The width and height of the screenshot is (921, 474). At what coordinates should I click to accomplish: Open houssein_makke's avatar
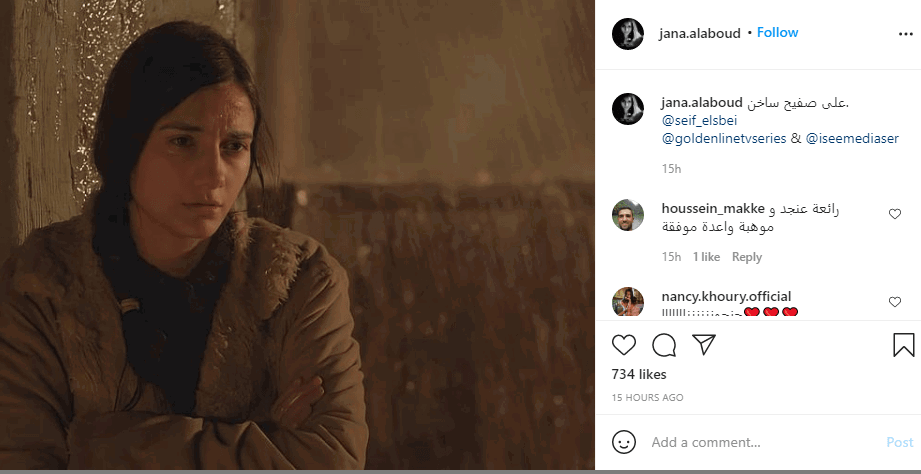[x=628, y=215]
